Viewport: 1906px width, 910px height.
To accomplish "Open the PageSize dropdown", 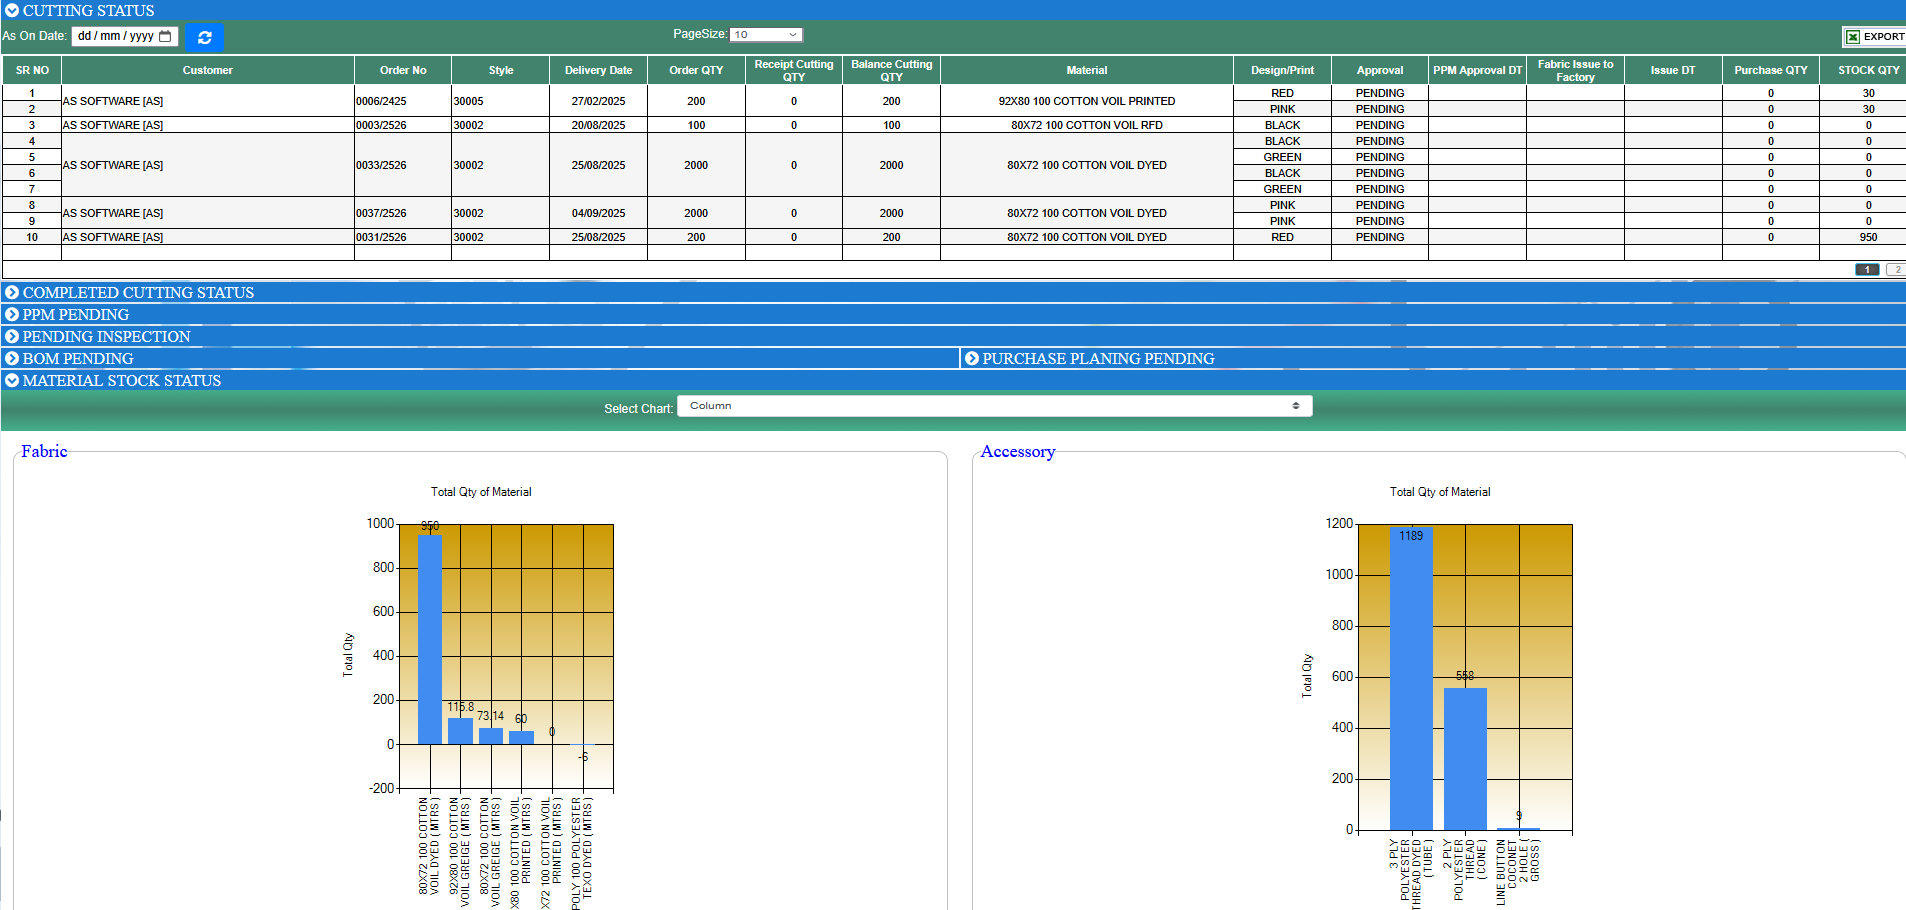I will pyautogui.click(x=765, y=35).
